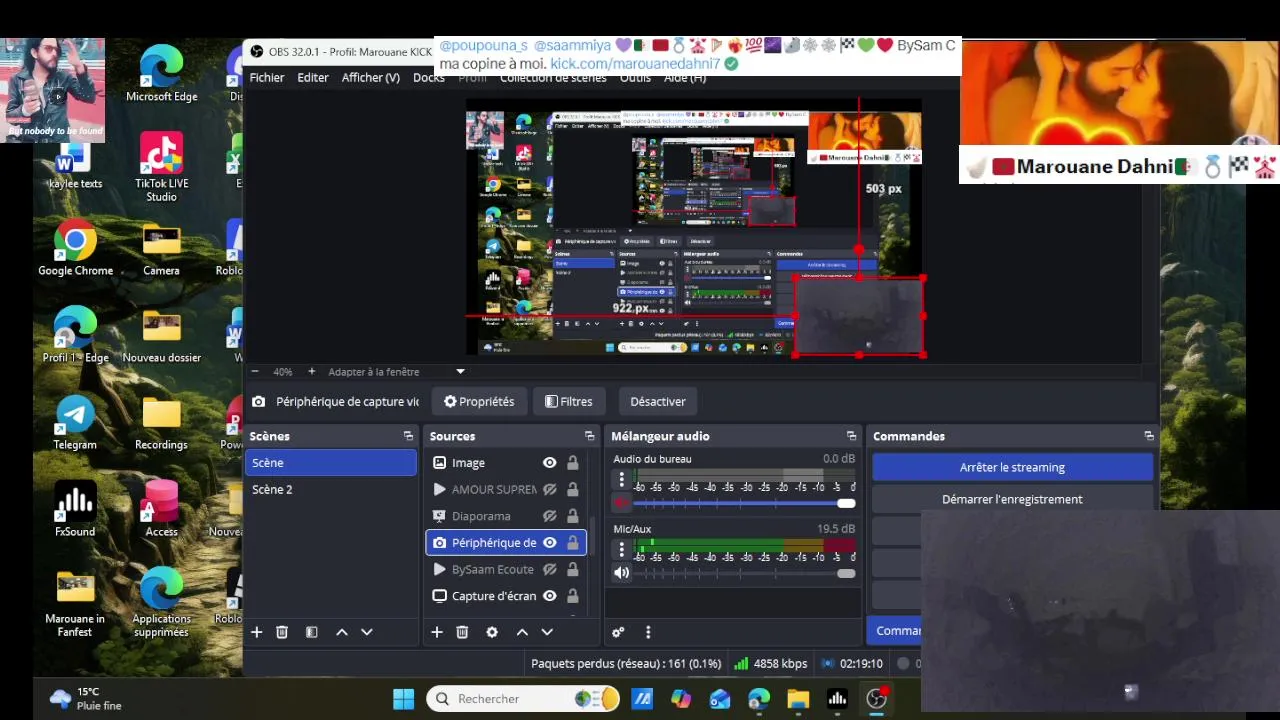Image resolution: width=1280 pixels, height=720 pixels.
Task: Select Scène in scenes list
Action: point(331,463)
